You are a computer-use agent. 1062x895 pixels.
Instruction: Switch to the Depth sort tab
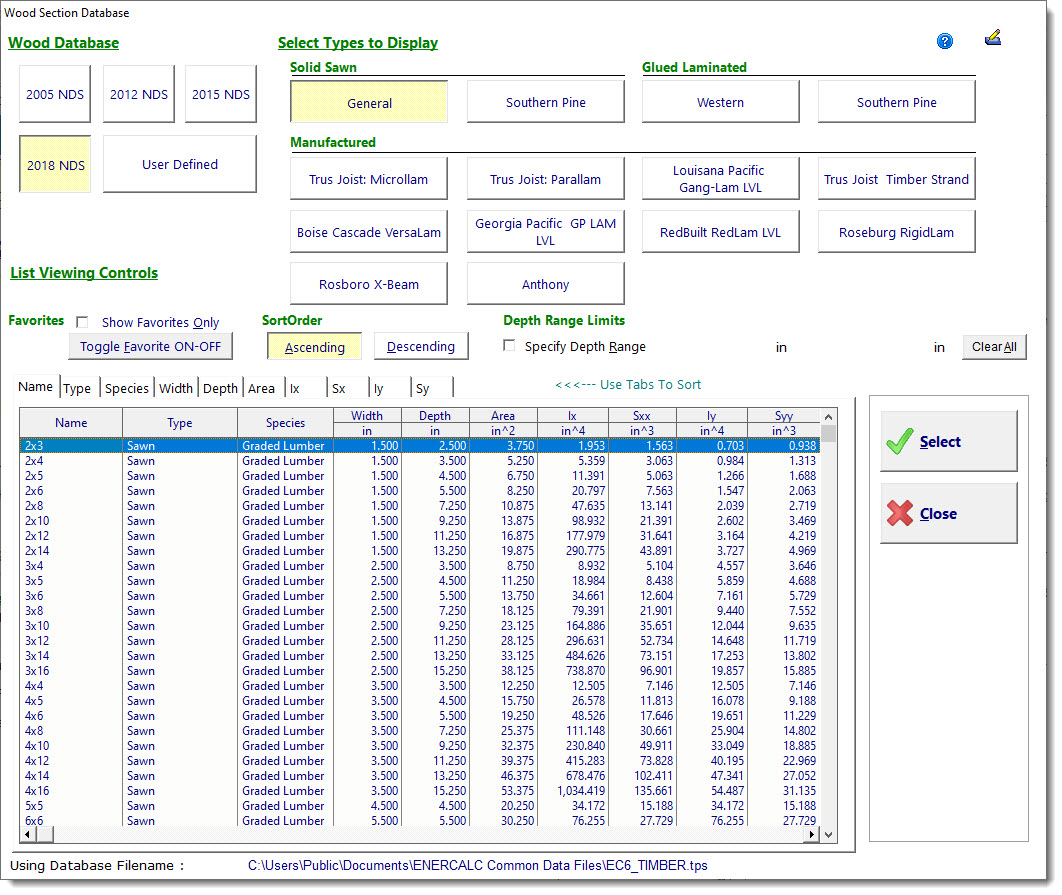coord(220,388)
